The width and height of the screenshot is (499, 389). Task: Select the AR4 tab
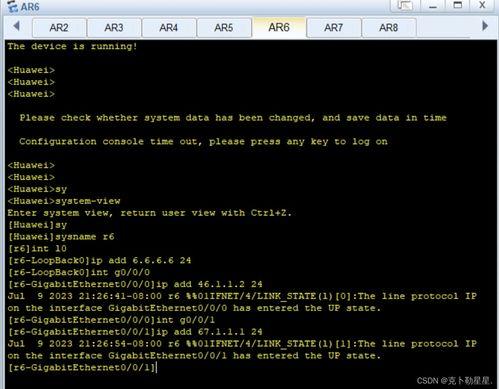pyautogui.click(x=169, y=28)
